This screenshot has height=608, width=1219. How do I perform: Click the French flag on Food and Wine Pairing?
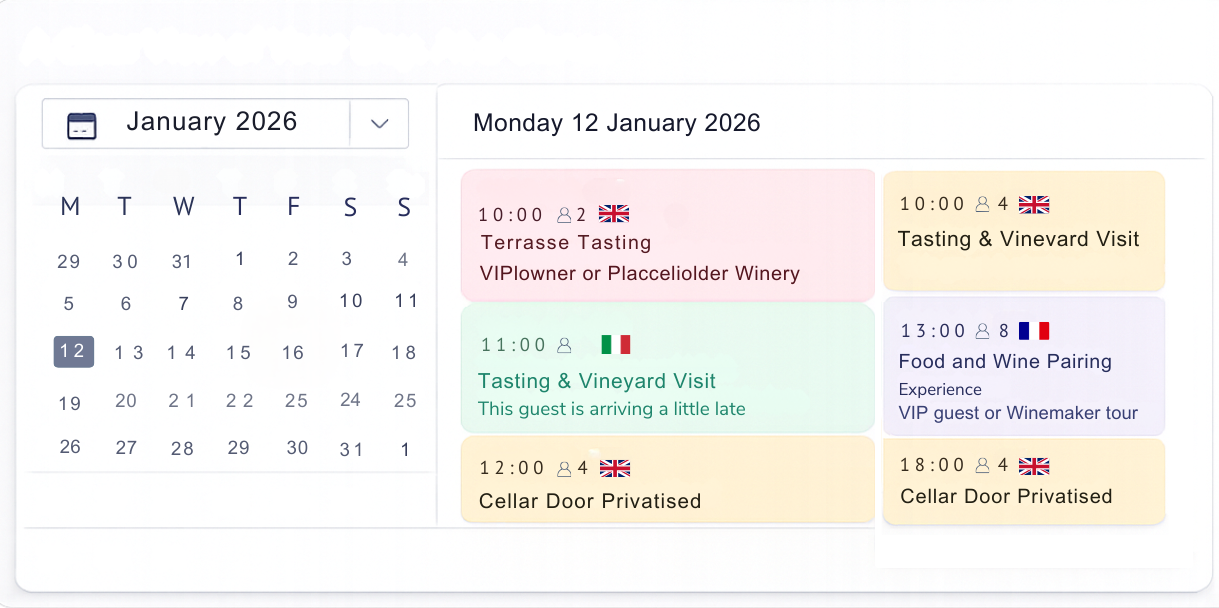pyautogui.click(x=1034, y=331)
